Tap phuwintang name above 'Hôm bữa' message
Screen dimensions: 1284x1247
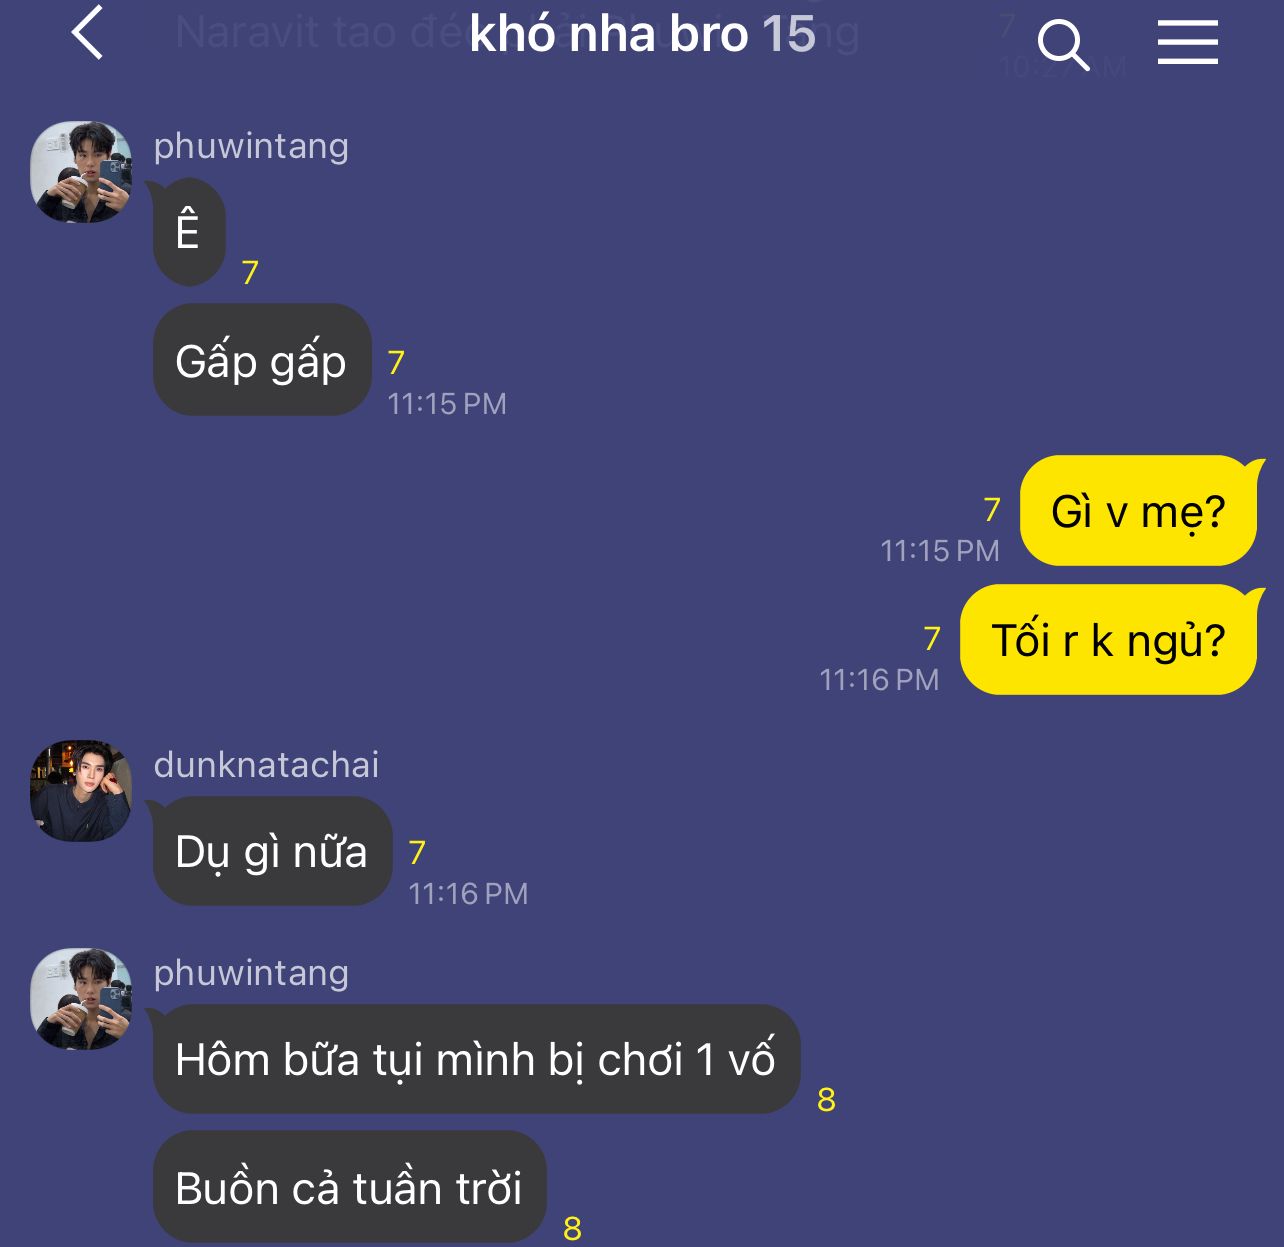click(x=251, y=973)
